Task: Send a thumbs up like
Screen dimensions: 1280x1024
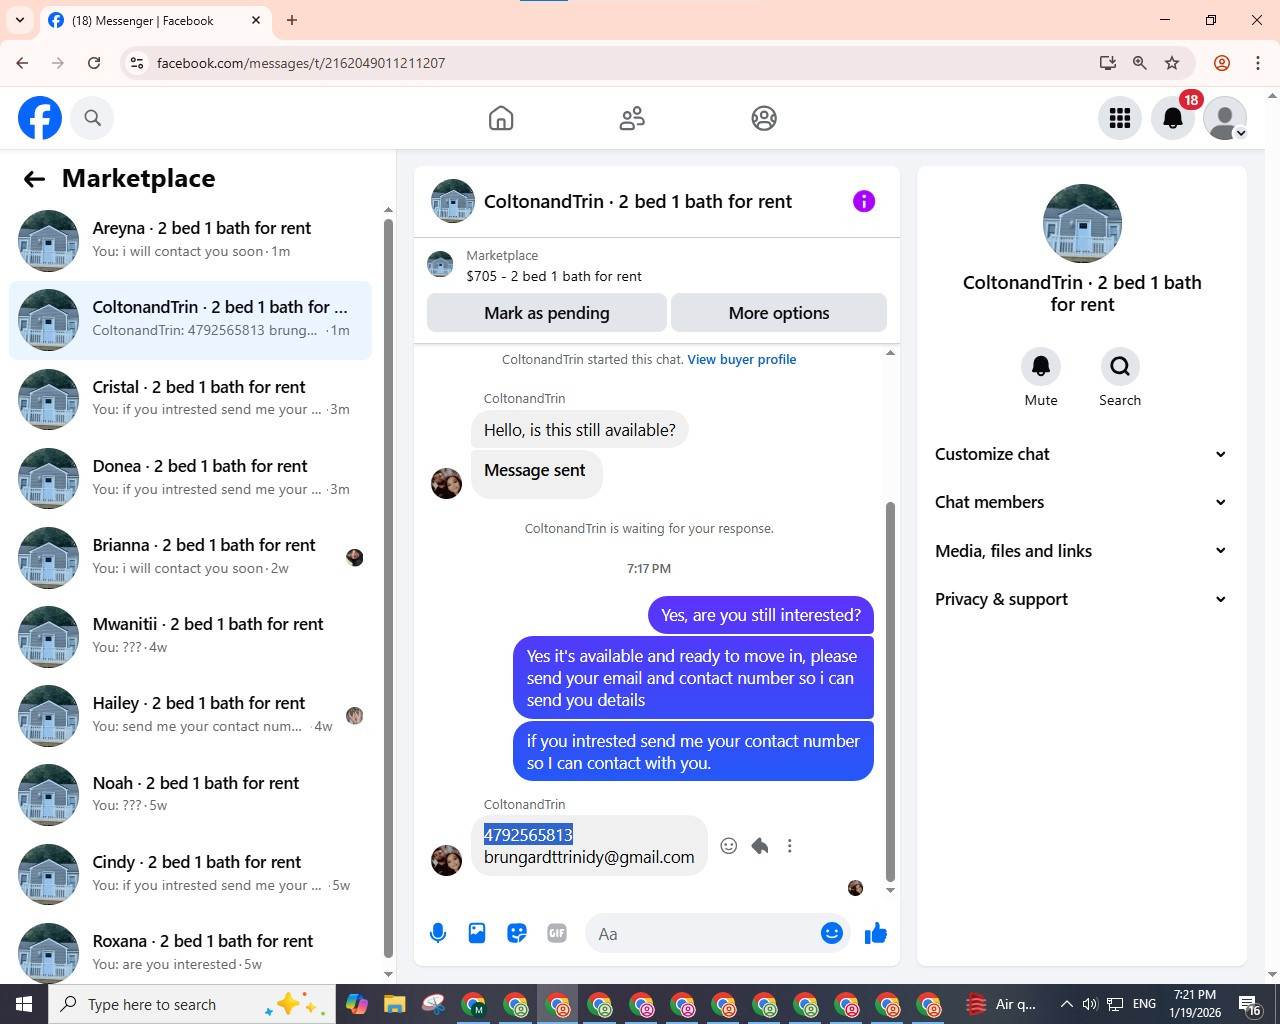Action: pos(876,933)
